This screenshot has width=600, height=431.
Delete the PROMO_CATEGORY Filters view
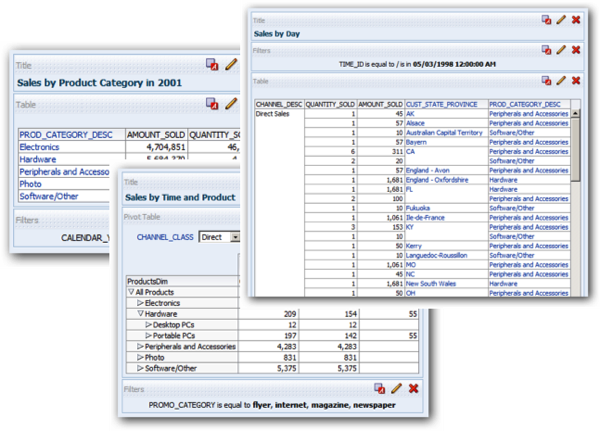(414, 389)
